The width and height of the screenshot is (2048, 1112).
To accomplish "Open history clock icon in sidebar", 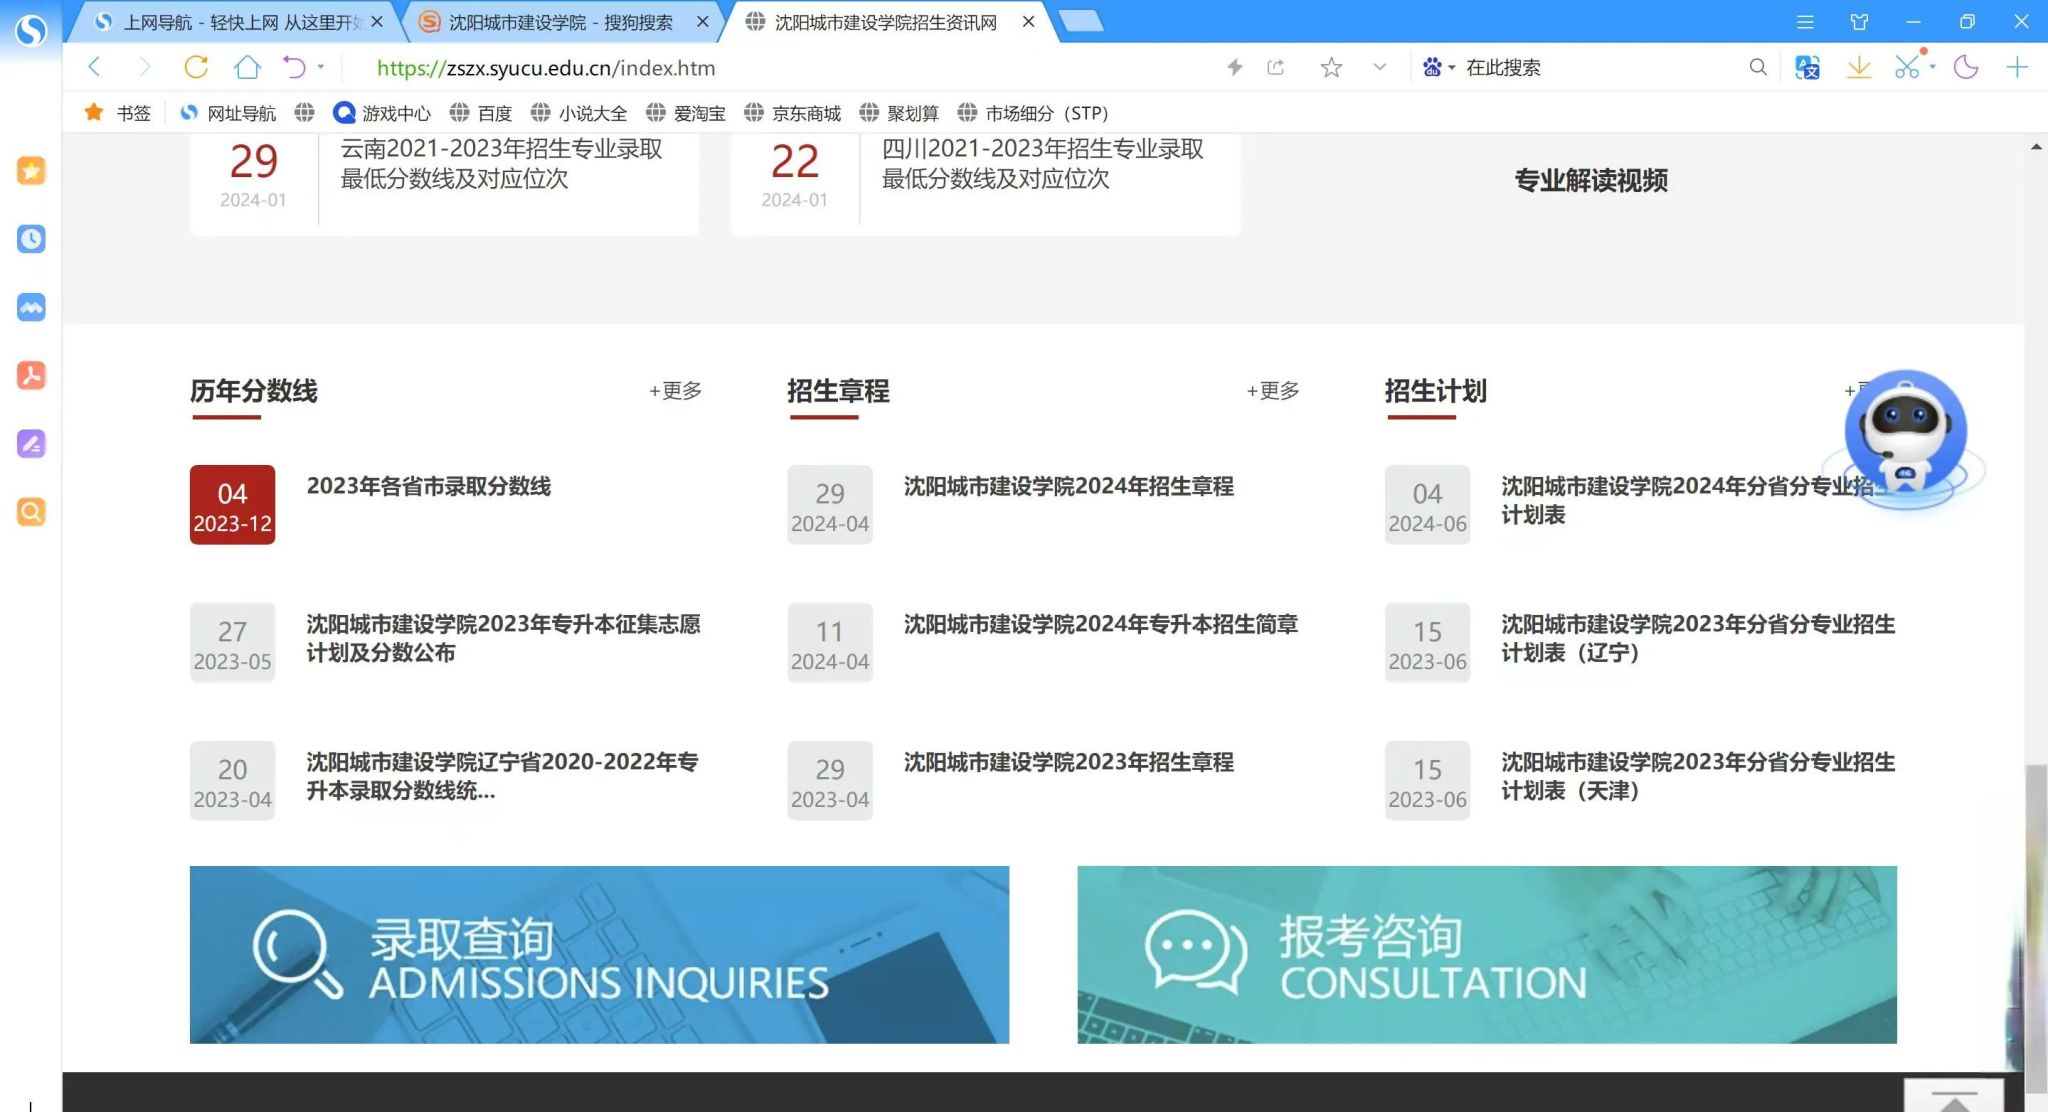I will coord(31,239).
